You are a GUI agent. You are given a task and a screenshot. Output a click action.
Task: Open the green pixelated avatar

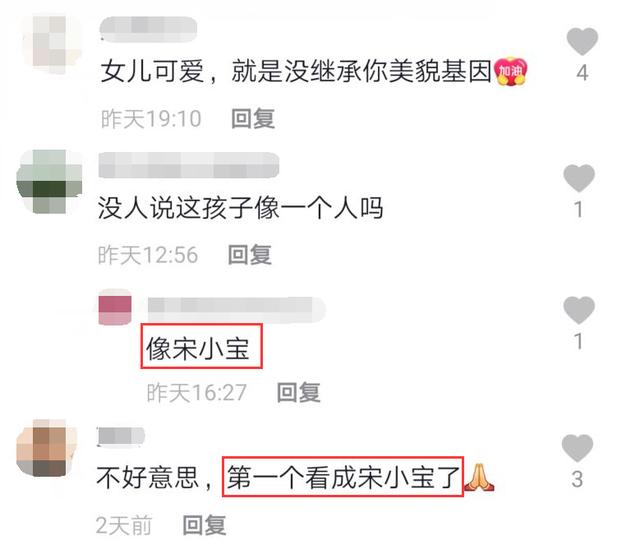(49, 182)
